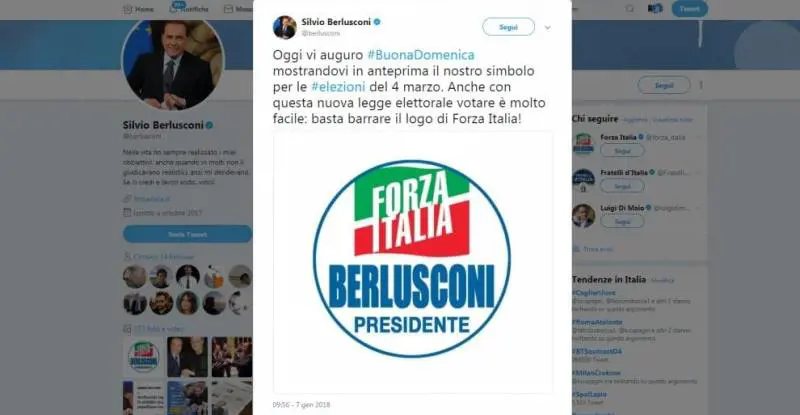Click the Segui button in the tweet popup

pos(508,27)
